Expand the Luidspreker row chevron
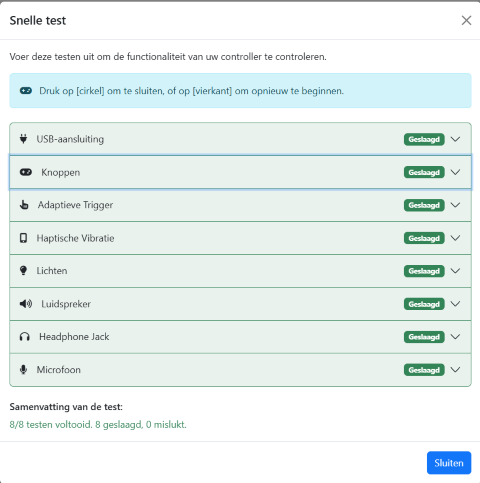This screenshot has width=480, height=483. click(x=455, y=304)
